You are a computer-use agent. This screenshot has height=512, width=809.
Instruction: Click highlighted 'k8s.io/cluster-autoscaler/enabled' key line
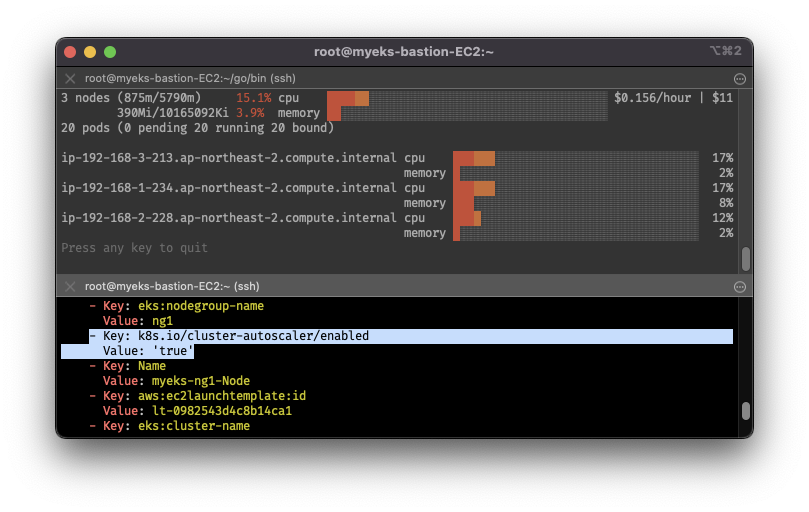click(411, 336)
